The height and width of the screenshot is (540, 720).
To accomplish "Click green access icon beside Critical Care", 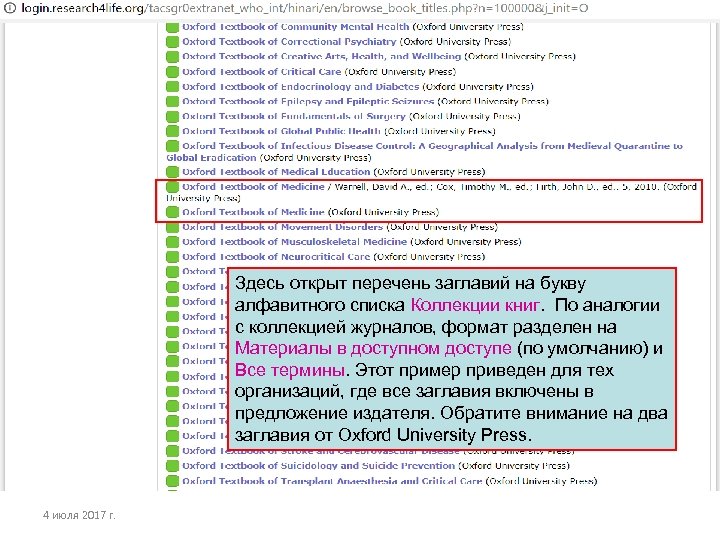I will point(172,72).
